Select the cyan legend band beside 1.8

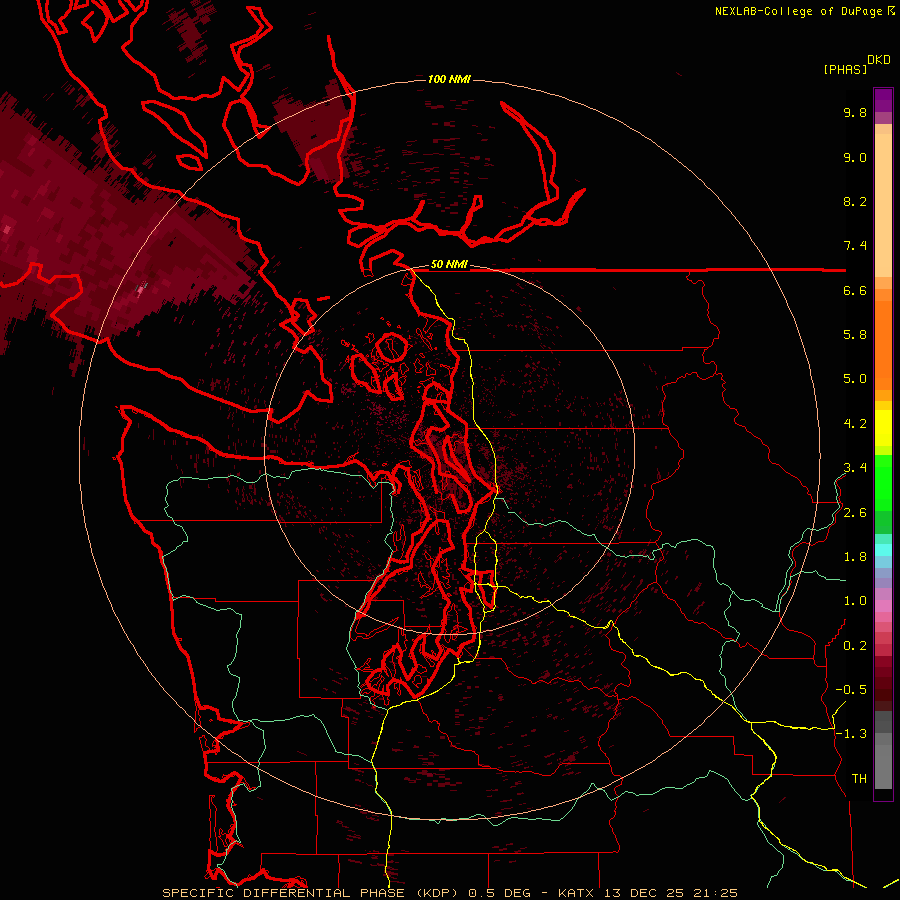point(883,550)
